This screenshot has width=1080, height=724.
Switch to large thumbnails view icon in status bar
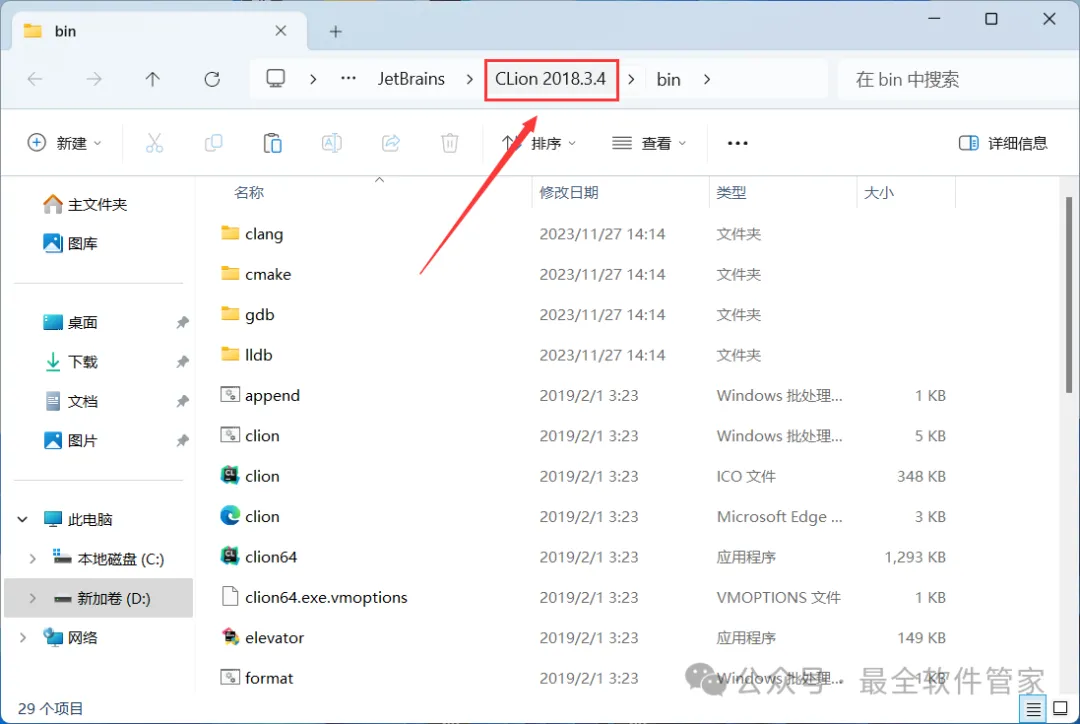1060,708
